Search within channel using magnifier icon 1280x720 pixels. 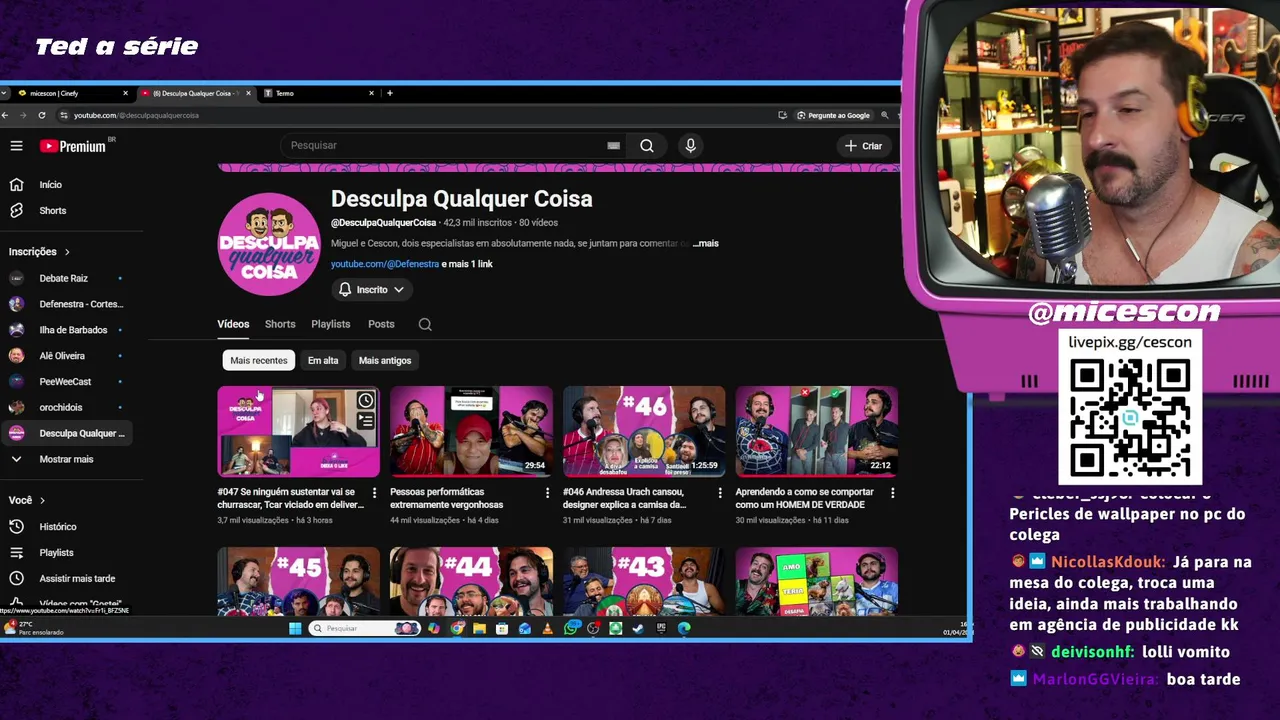[425, 324]
